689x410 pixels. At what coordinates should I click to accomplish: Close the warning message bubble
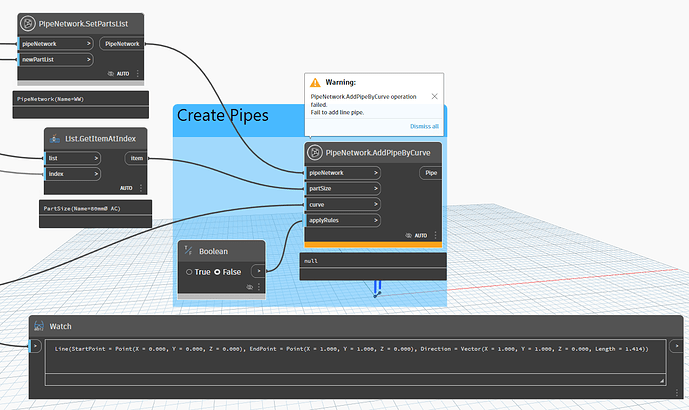coord(434,96)
